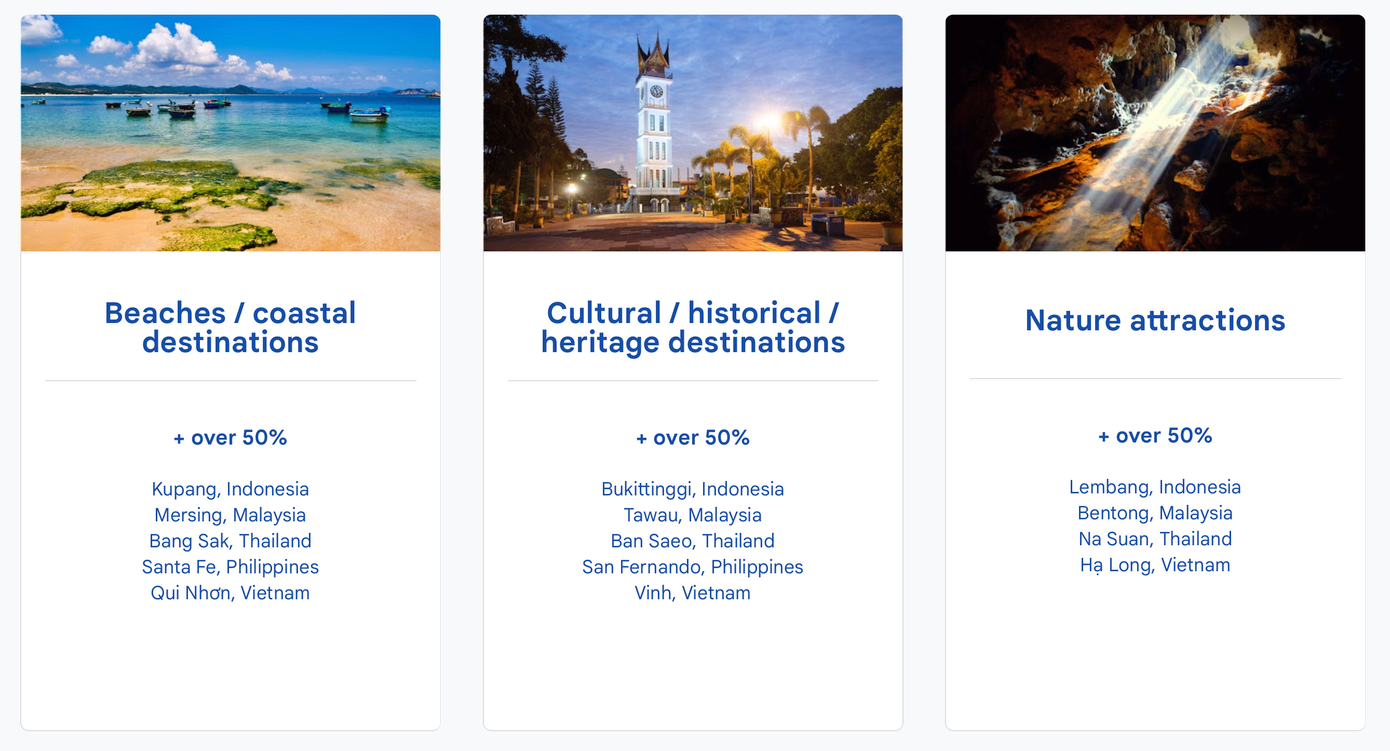The width and height of the screenshot is (1390, 751).
Task: Select Tawau, Malaysia
Action: coord(692,515)
